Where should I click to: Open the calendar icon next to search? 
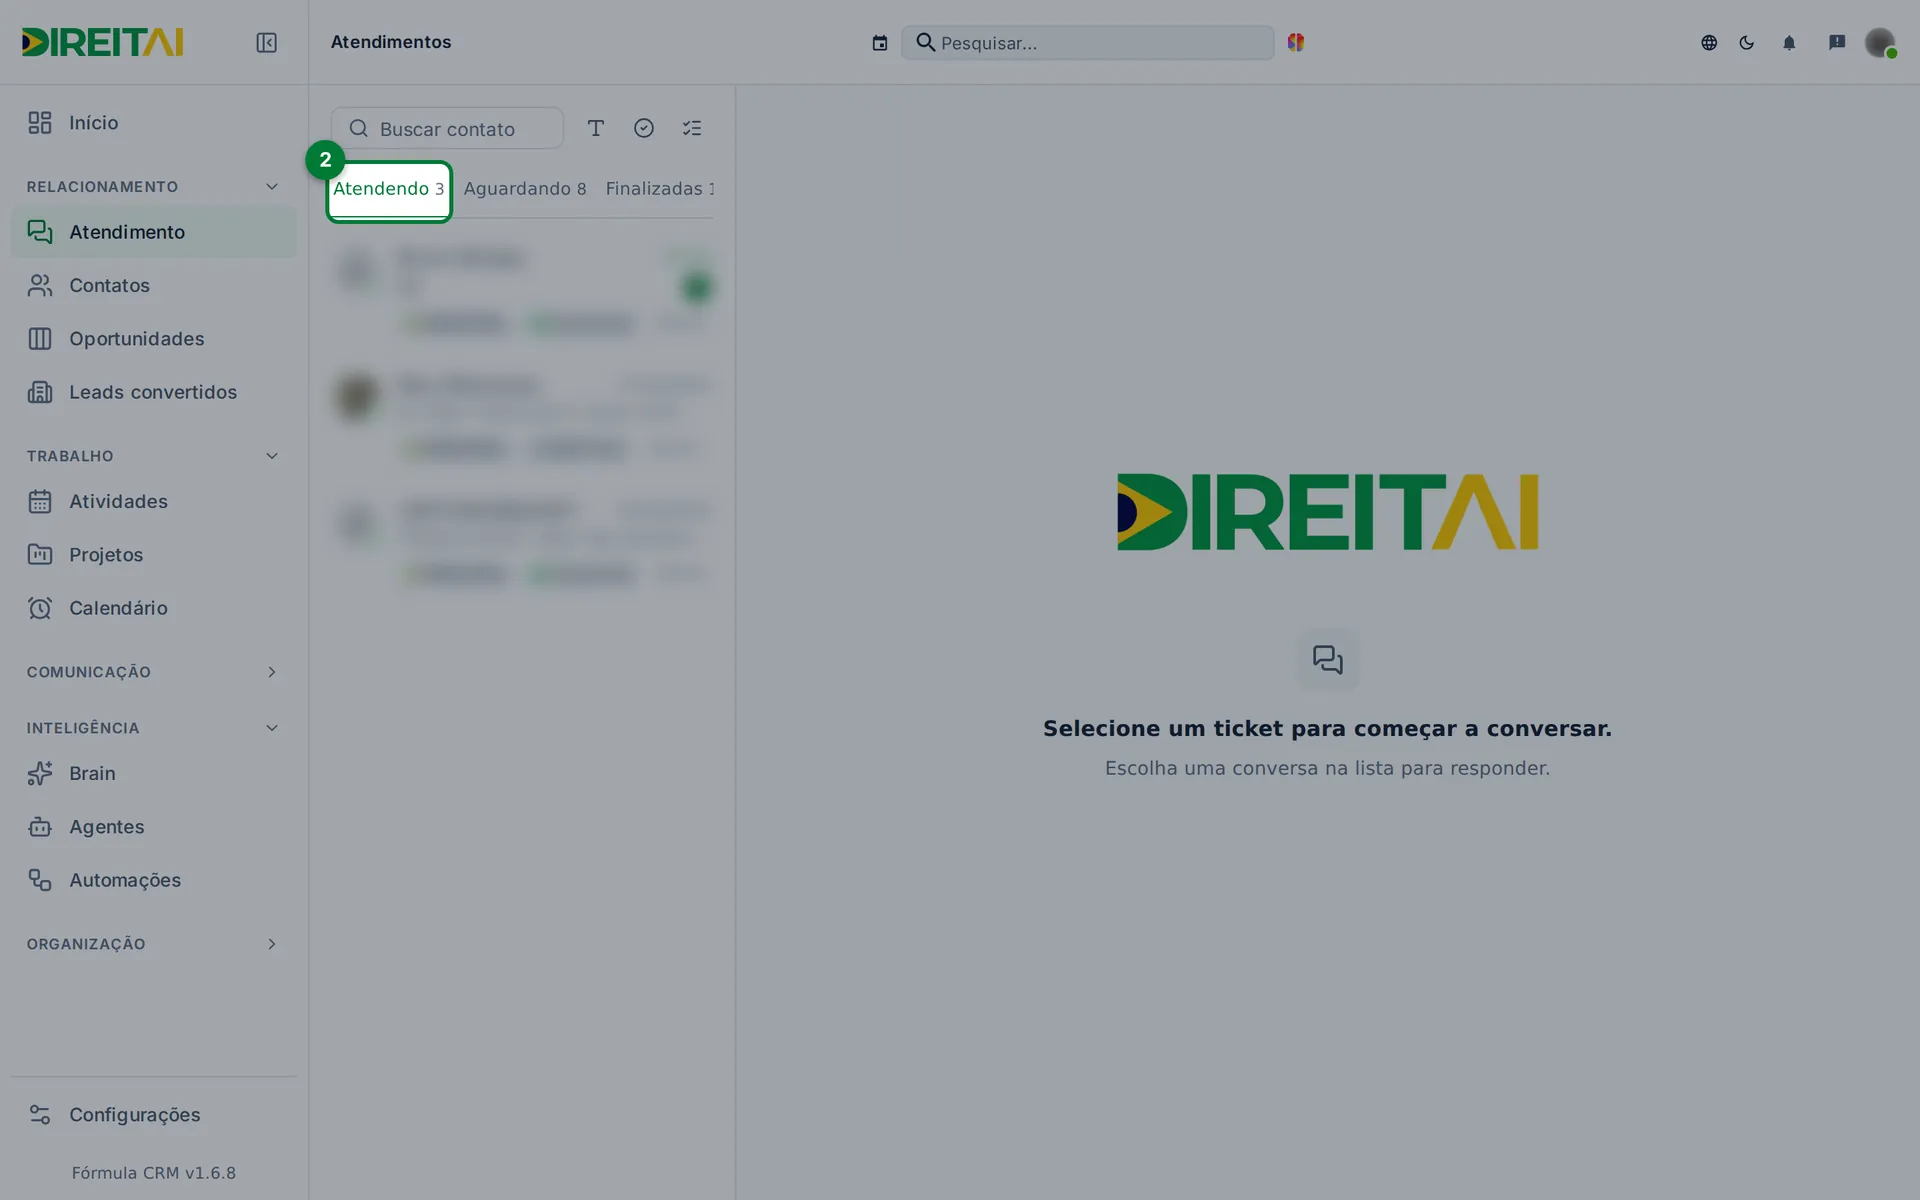pos(880,43)
